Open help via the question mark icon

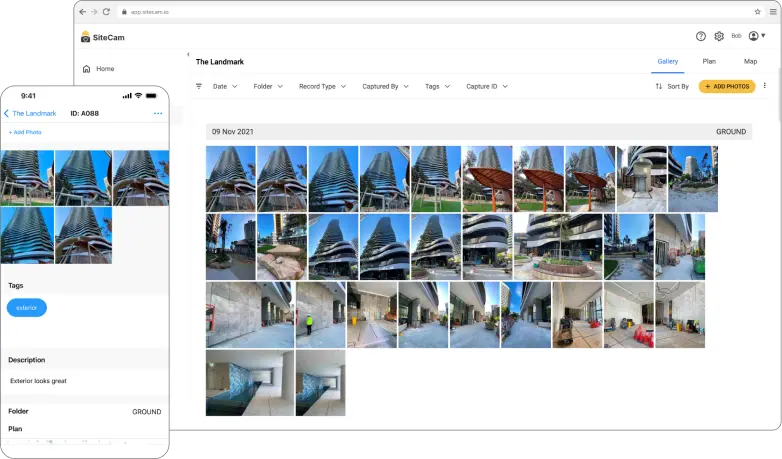pyautogui.click(x=701, y=36)
